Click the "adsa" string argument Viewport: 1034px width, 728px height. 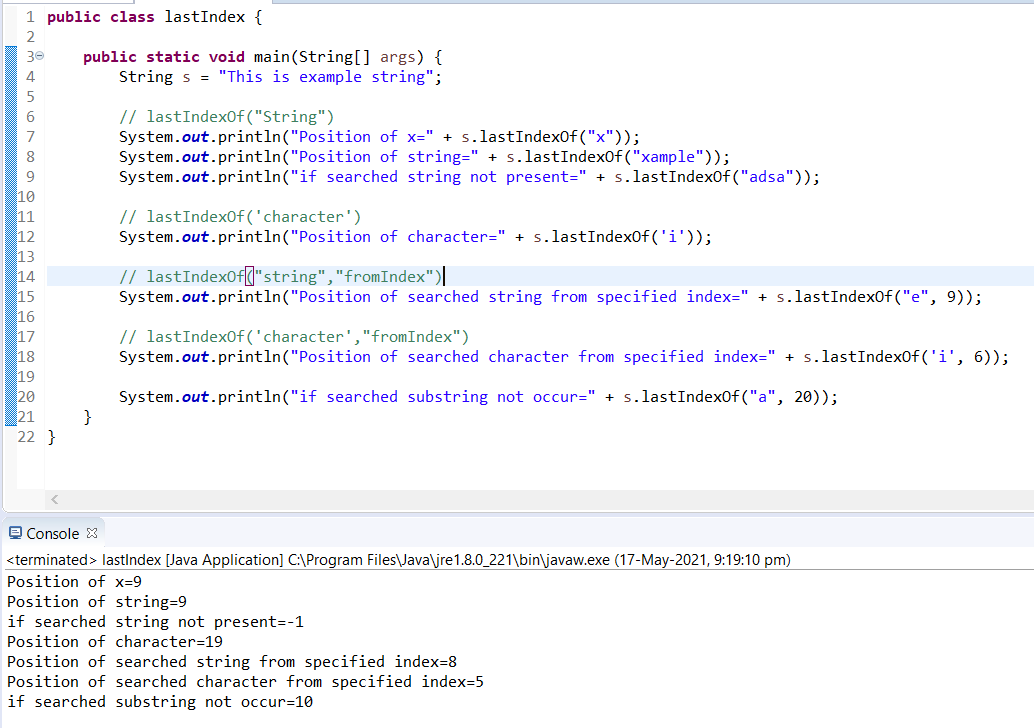(x=767, y=177)
